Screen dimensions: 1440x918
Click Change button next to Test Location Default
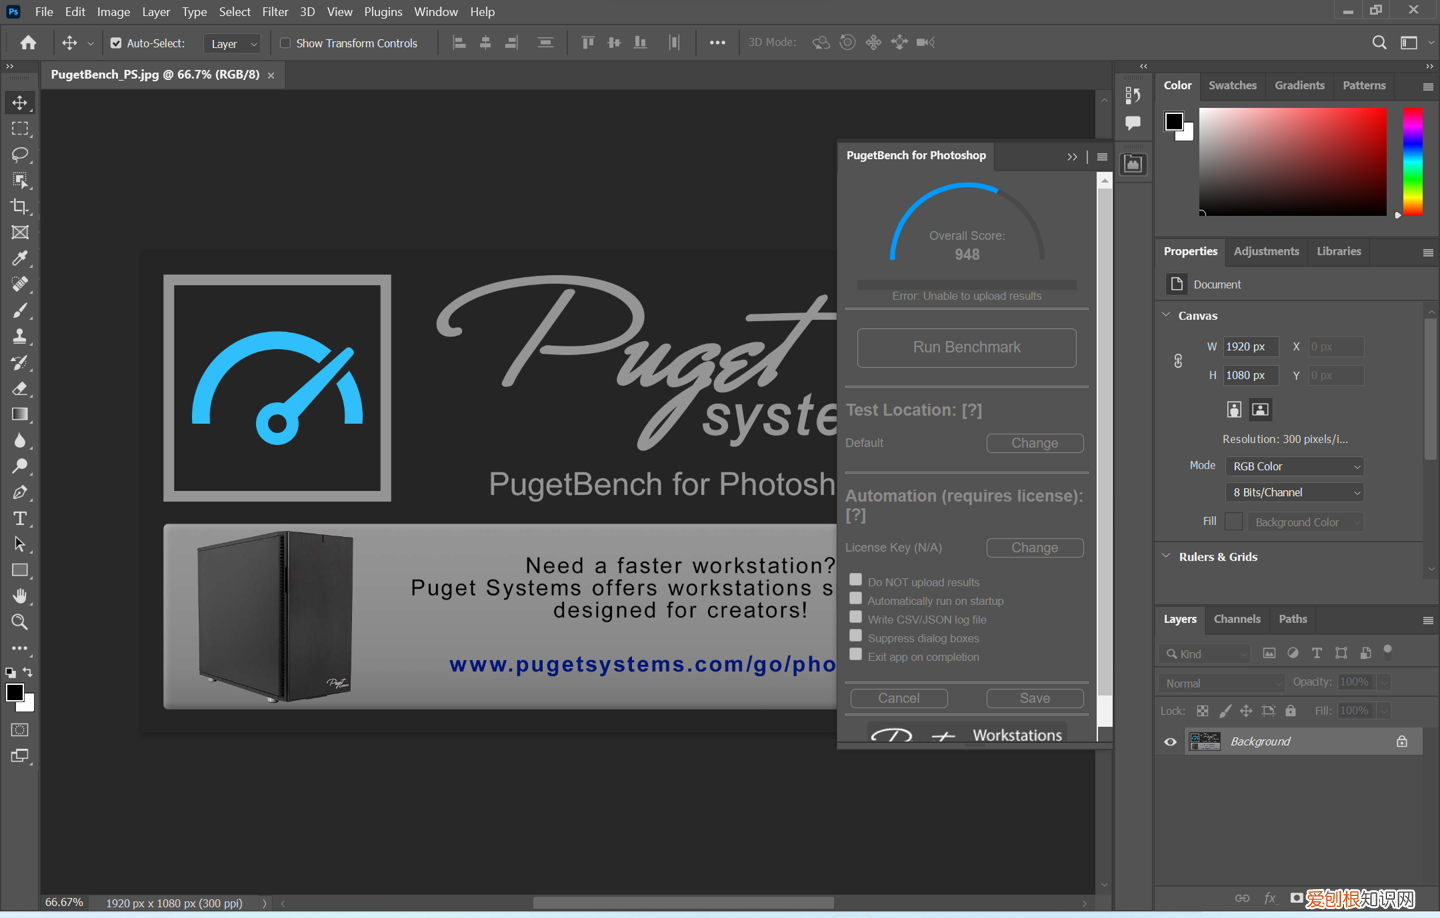[x=1034, y=443]
